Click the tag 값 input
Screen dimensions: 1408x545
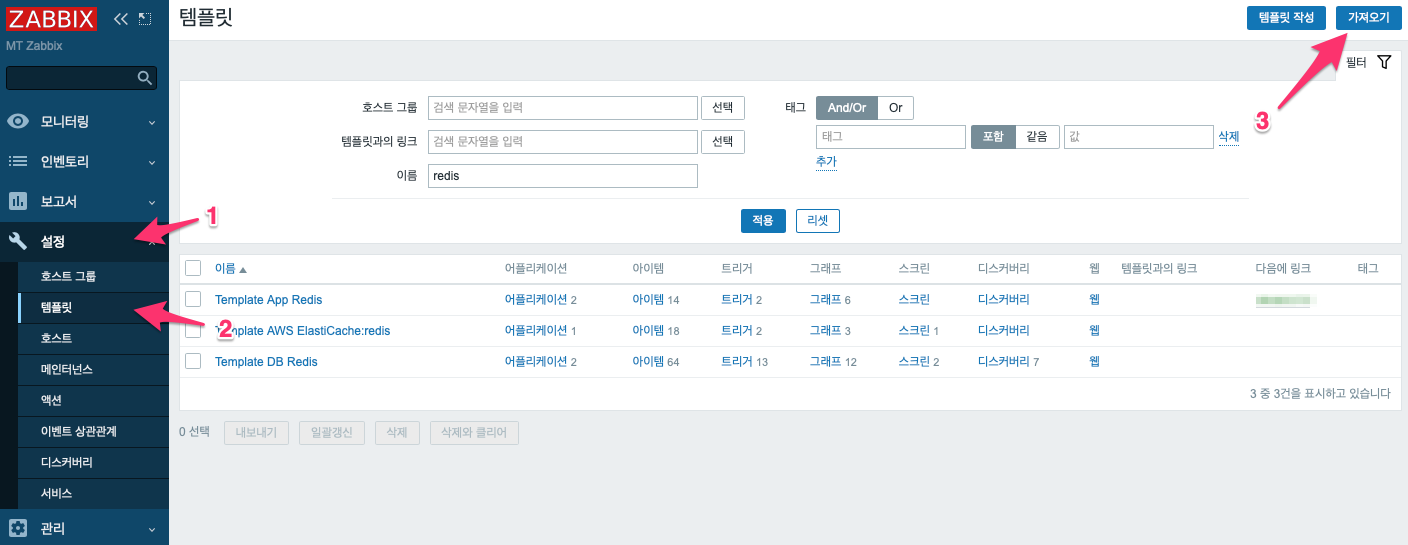point(1138,137)
